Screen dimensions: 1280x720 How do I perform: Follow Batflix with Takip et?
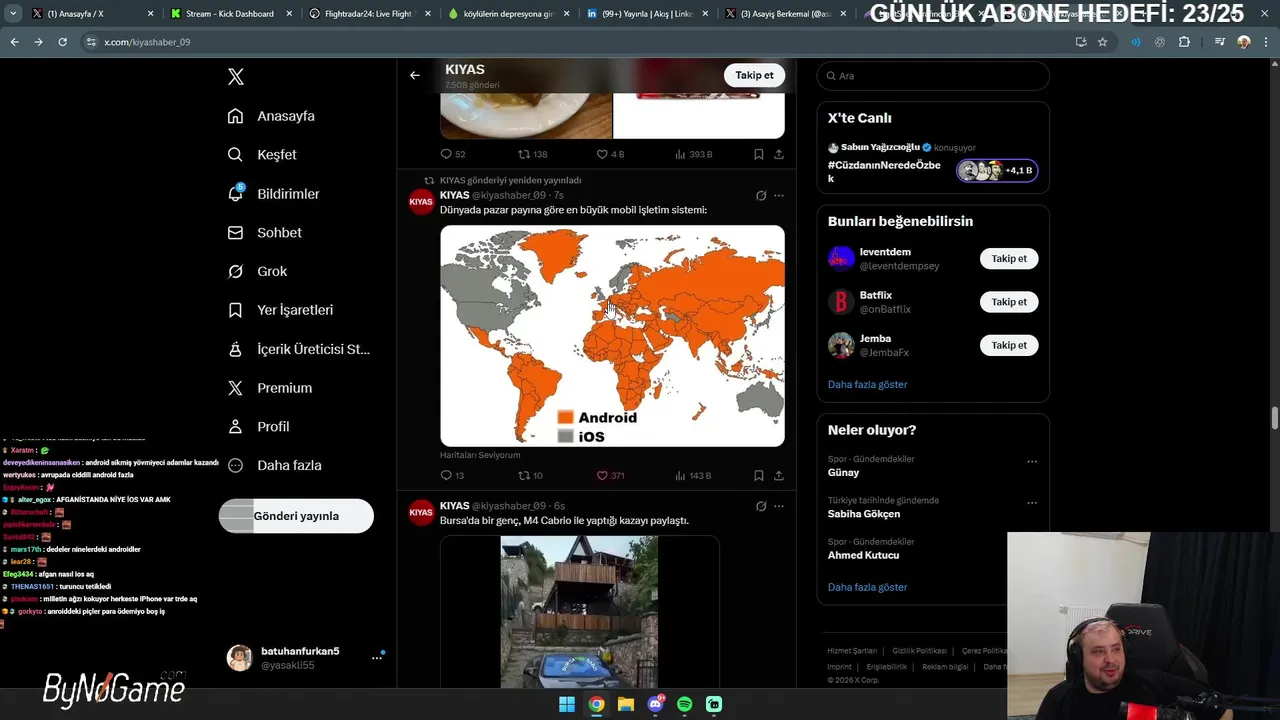[1009, 302]
